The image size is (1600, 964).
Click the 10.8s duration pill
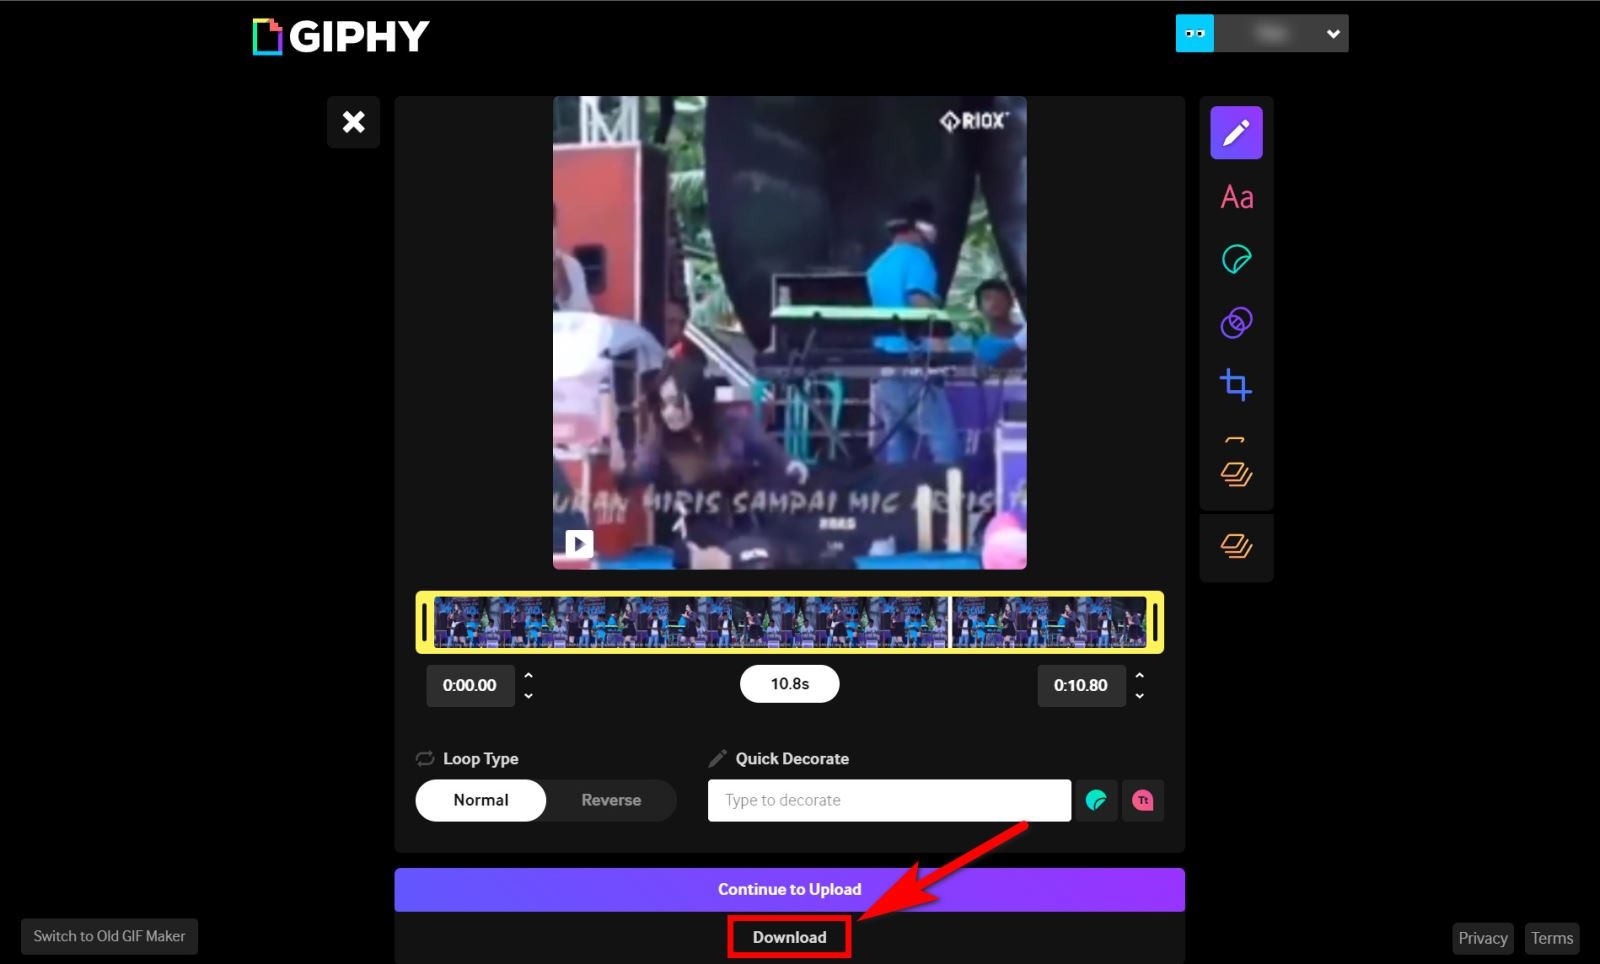789,684
